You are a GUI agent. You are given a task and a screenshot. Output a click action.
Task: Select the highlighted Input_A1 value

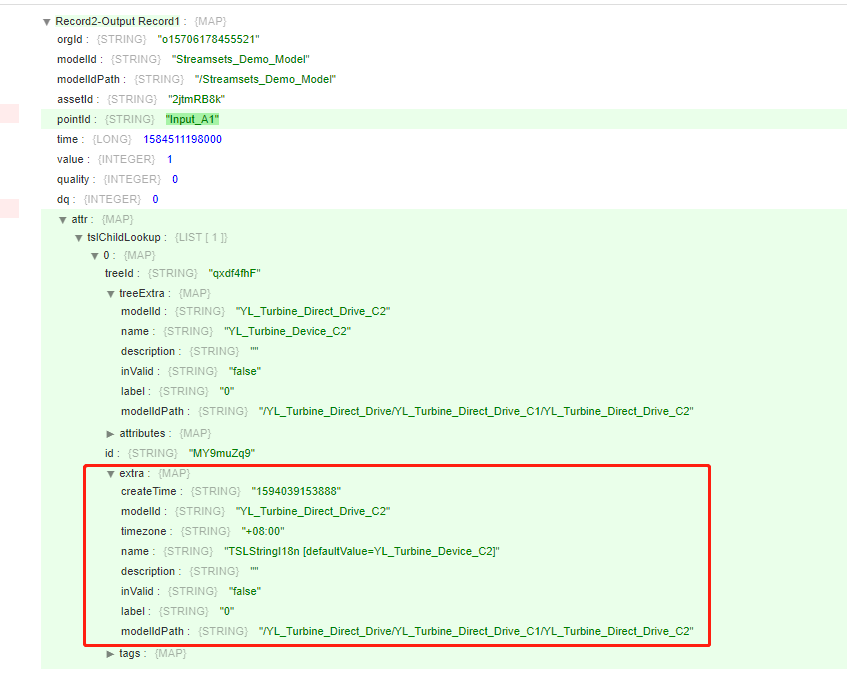(x=192, y=119)
